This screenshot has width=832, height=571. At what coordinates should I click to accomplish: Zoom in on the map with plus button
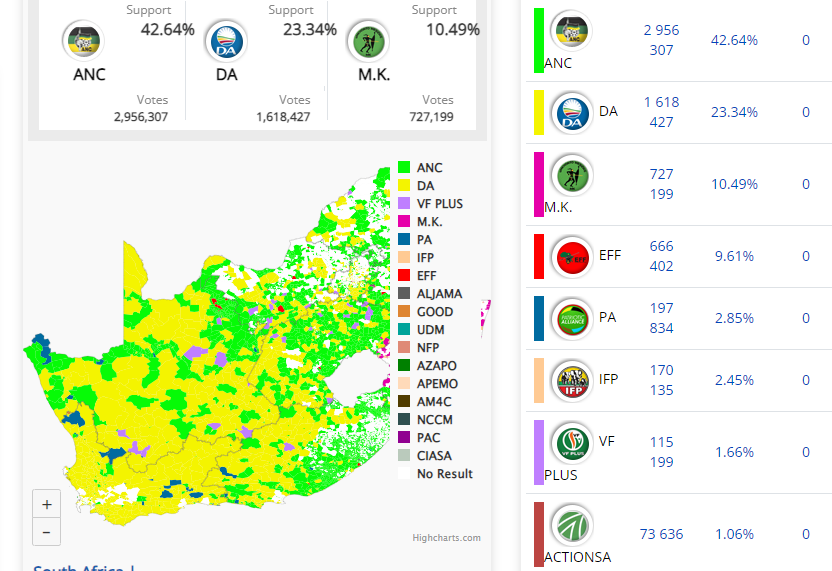[x=47, y=504]
